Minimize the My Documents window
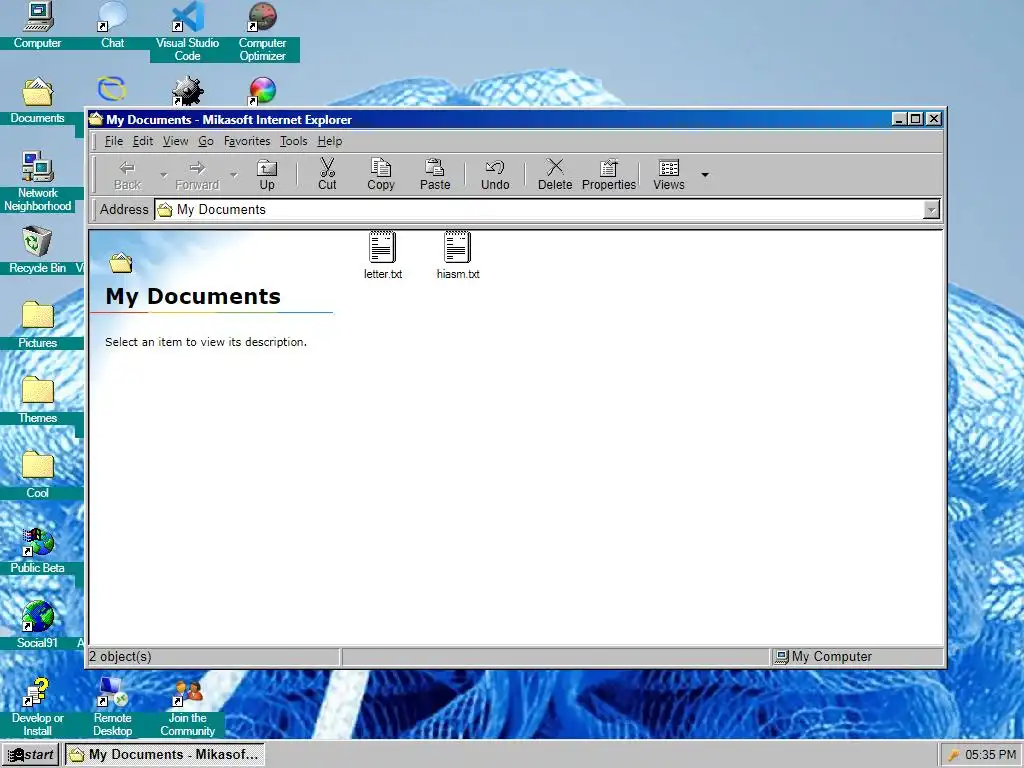This screenshot has width=1024, height=768. pos(899,119)
